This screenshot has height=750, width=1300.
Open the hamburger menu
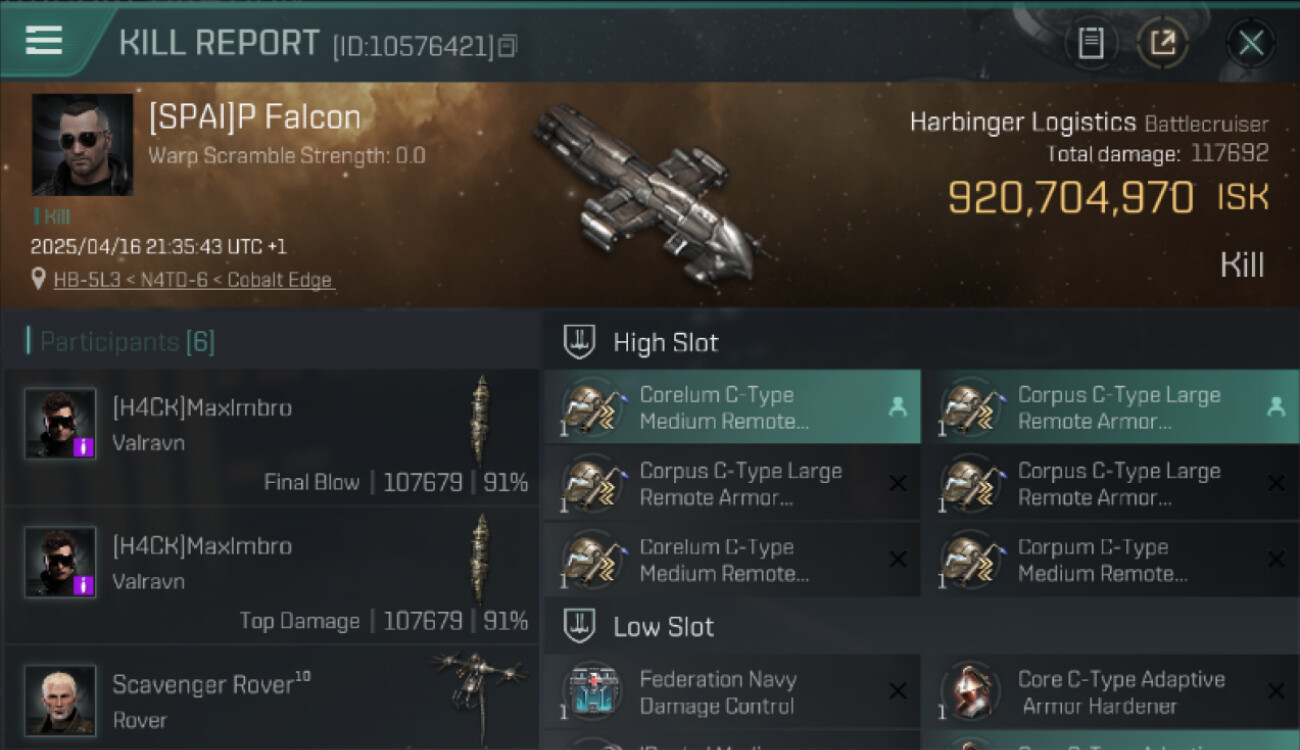click(44, 40)
